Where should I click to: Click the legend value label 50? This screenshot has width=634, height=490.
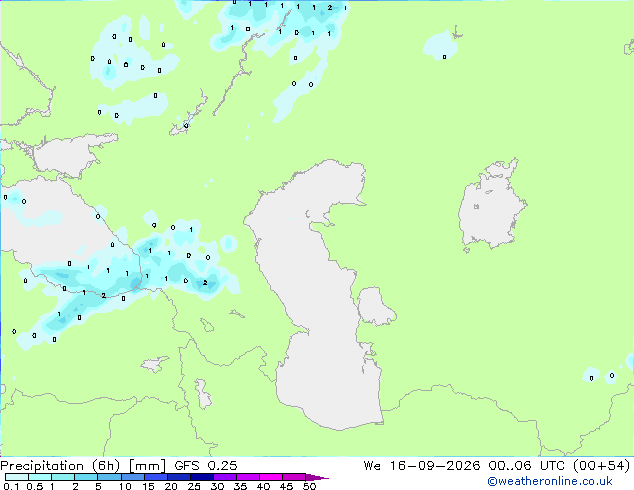click(309, 486)
